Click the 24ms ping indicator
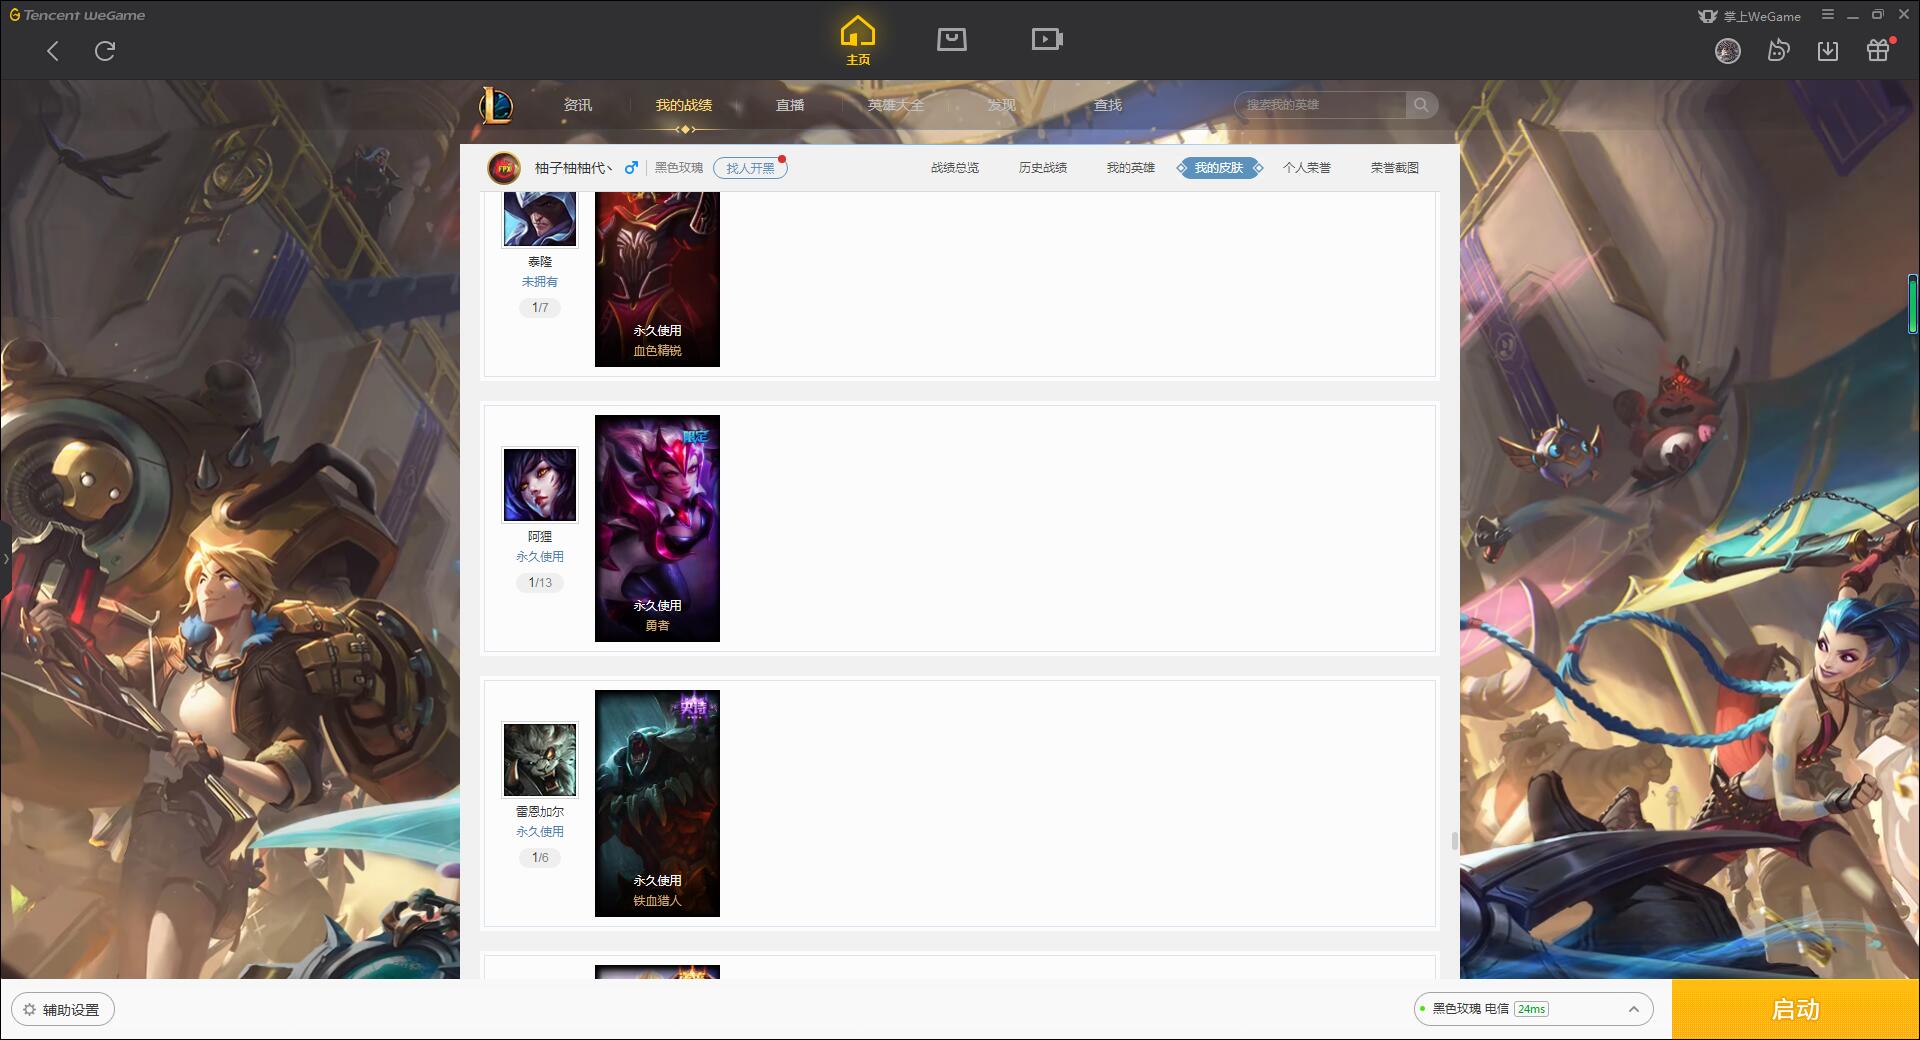 coord(1531,1009)
